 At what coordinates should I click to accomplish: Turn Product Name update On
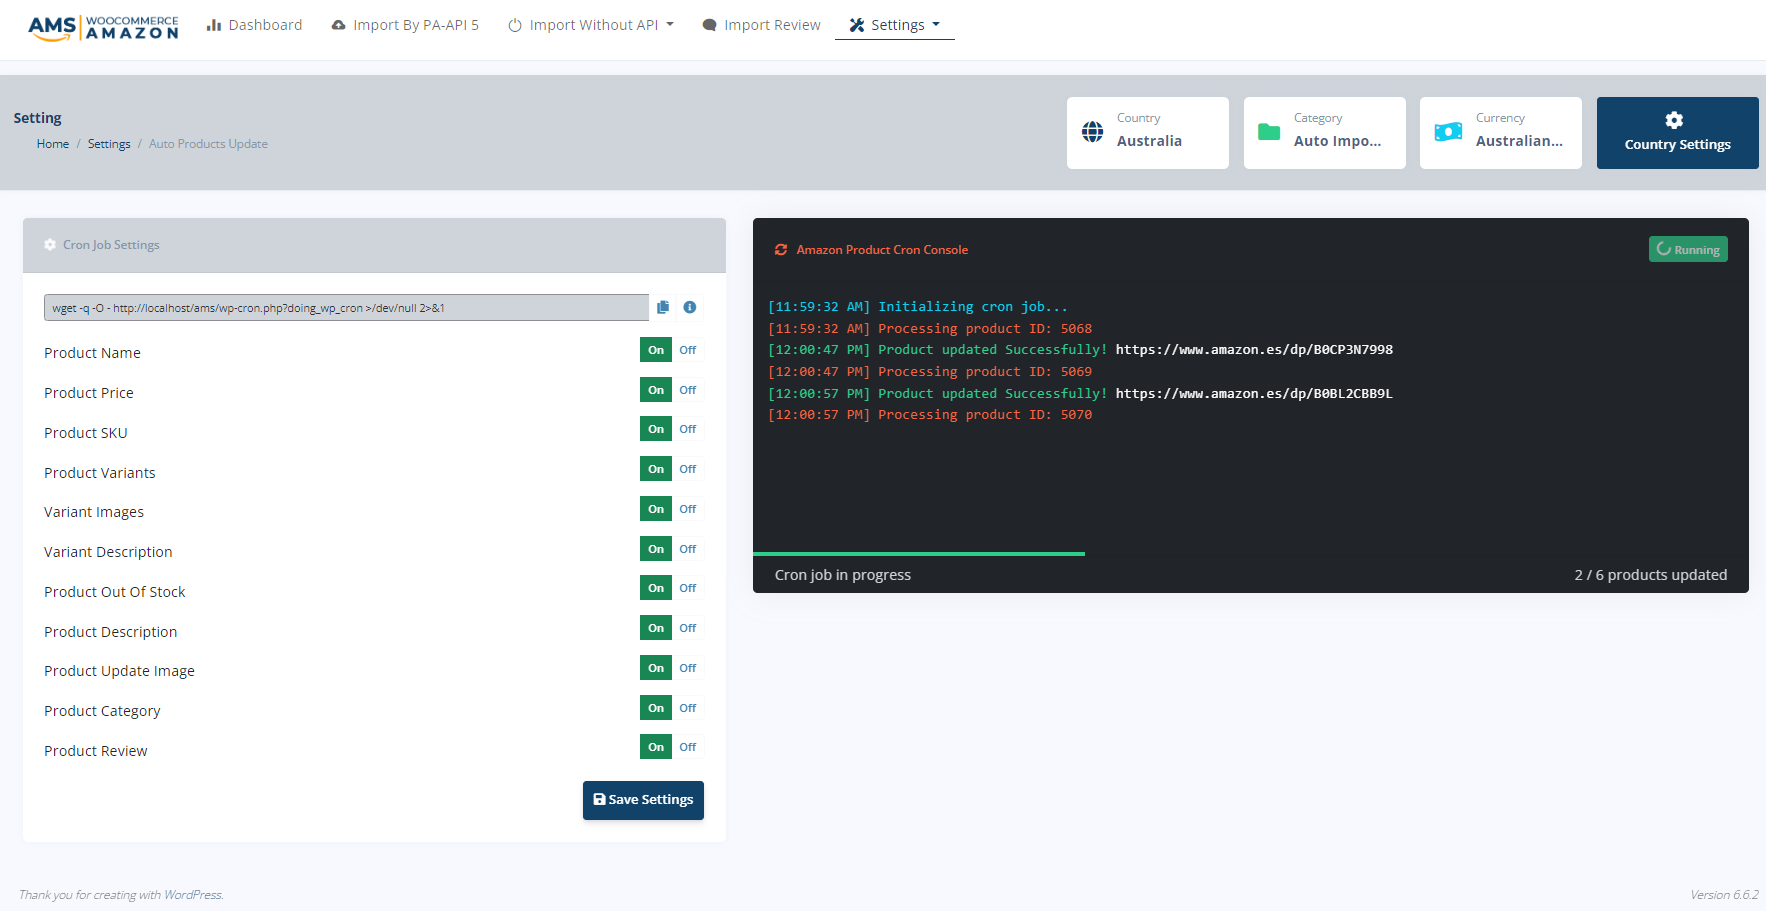(x=656, y=350)
